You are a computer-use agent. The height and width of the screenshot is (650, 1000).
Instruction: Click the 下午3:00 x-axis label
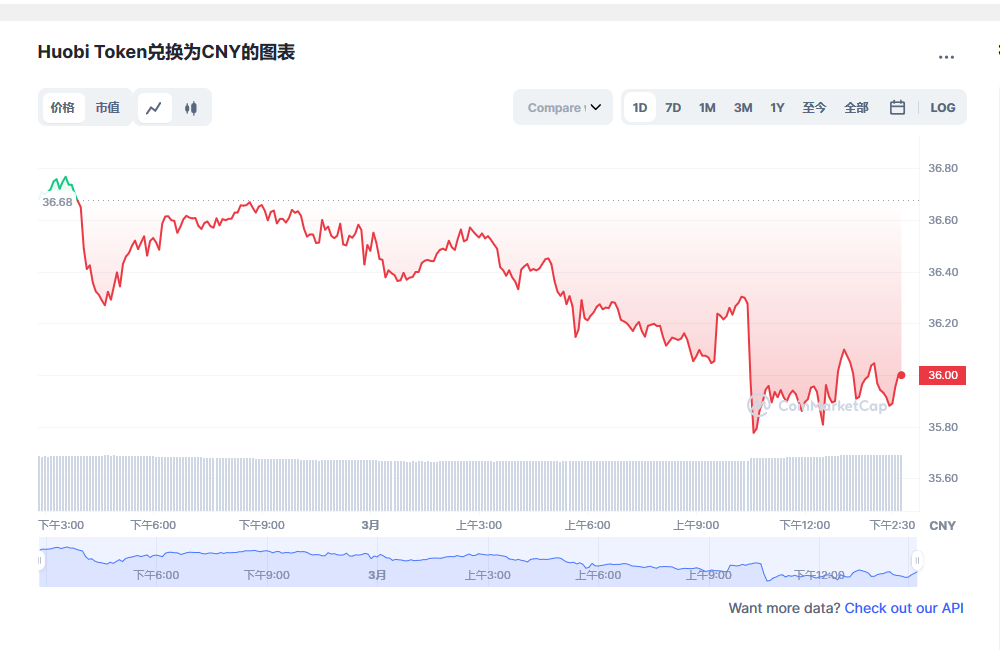(x=61, y=525)
